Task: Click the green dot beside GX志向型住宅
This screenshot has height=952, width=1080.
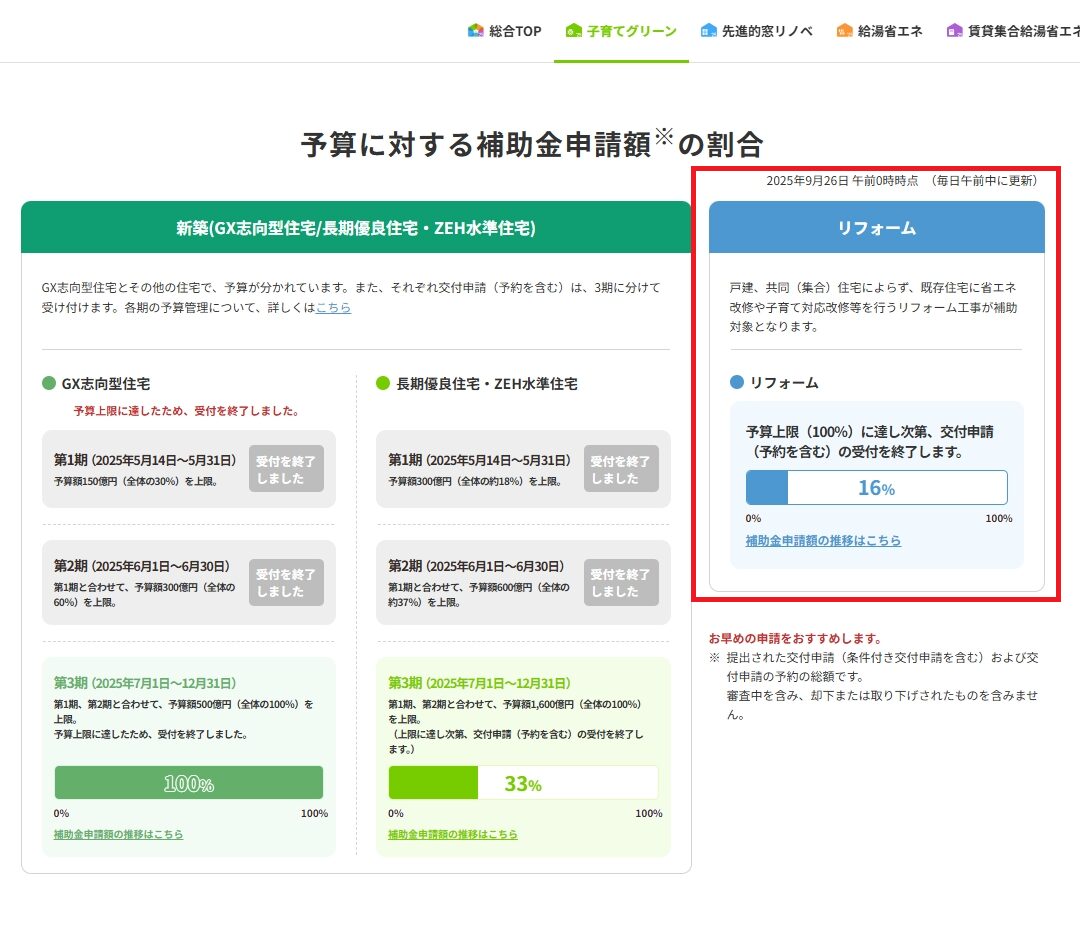Action: (49, 383)
